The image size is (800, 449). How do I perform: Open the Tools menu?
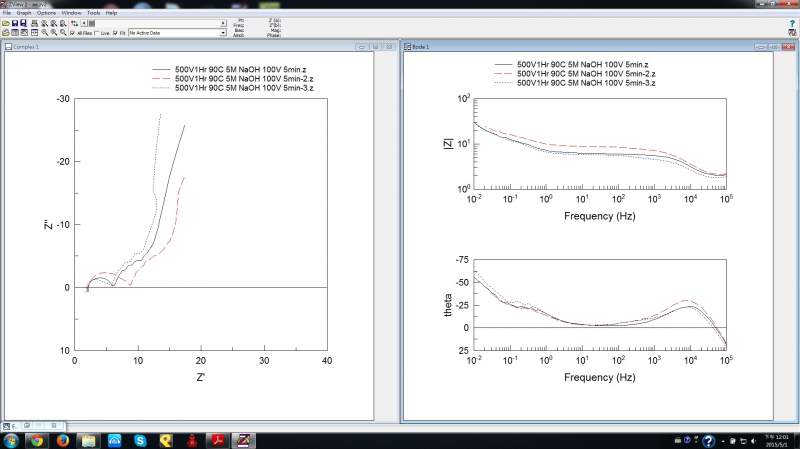(94, 13)
